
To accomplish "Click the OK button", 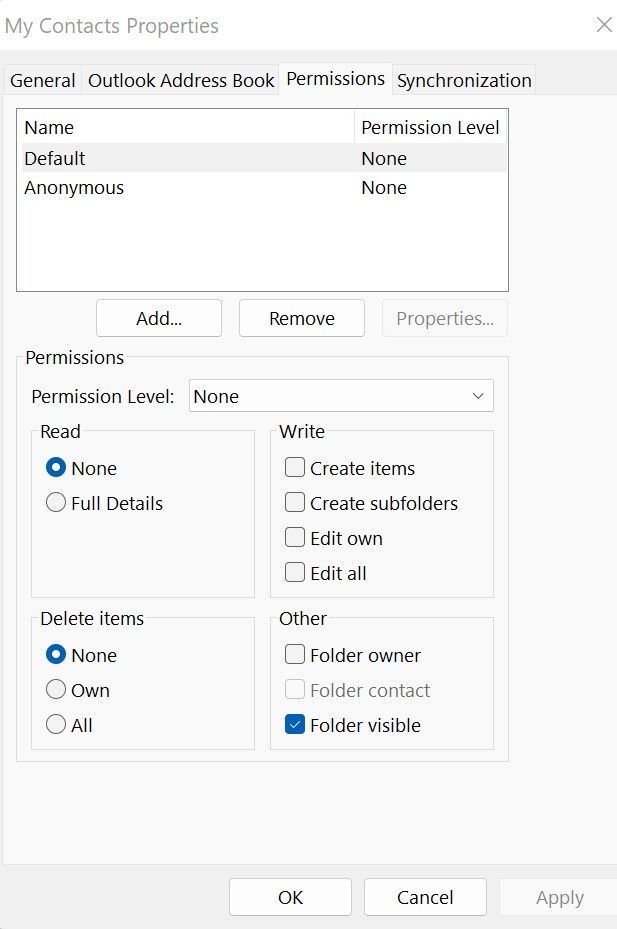I will 290,897.
